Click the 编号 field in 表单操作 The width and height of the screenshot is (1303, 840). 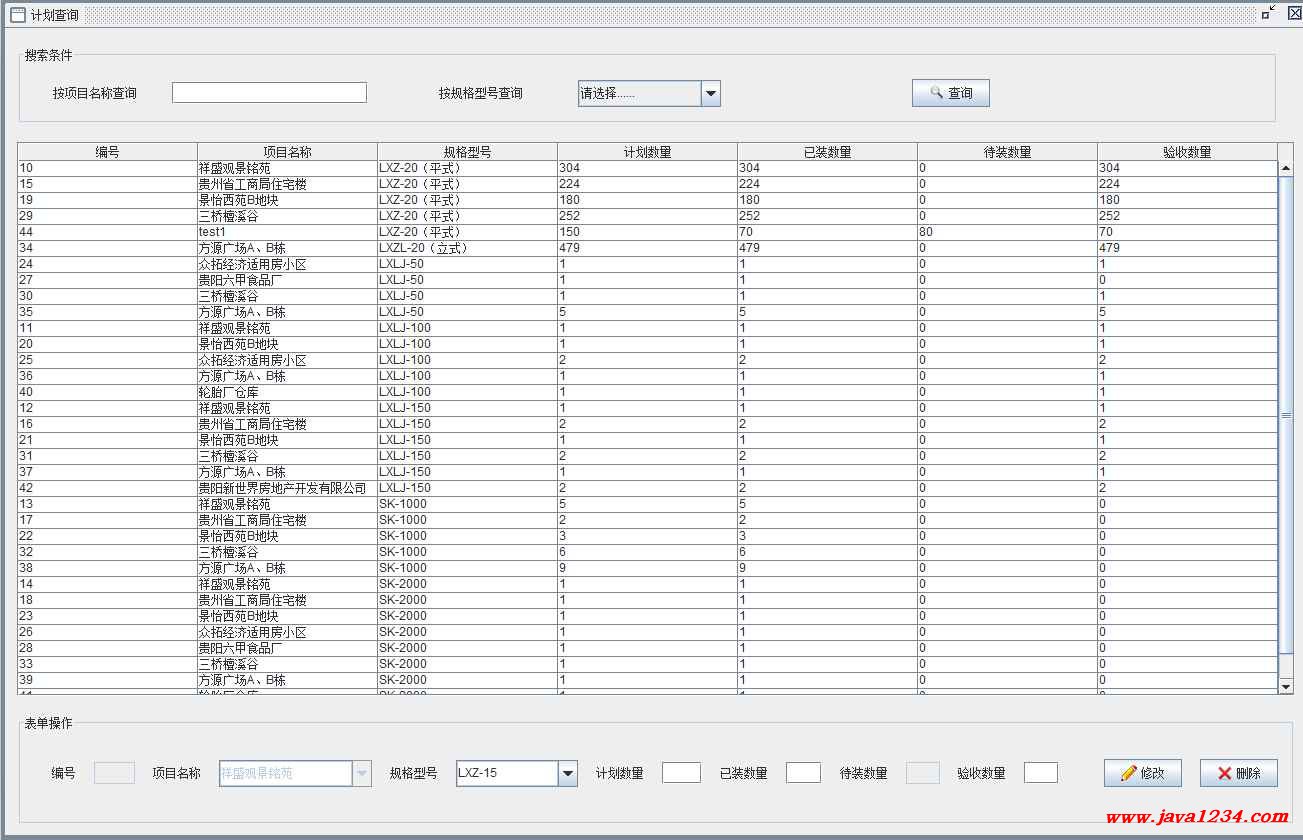point(114,773)
